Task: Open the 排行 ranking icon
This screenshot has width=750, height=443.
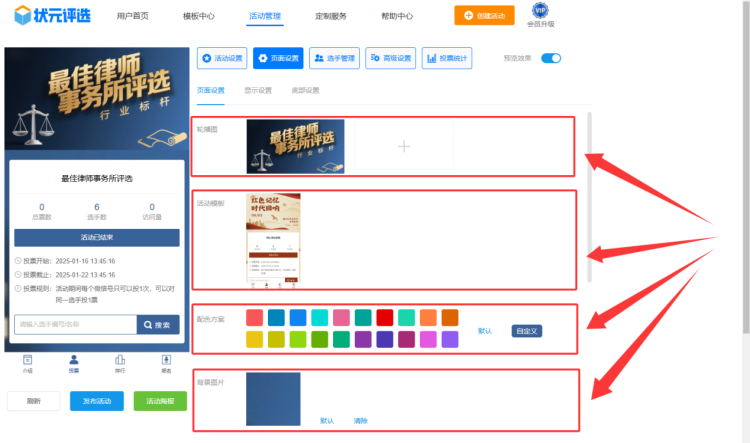Action: (x=120, y=360)
